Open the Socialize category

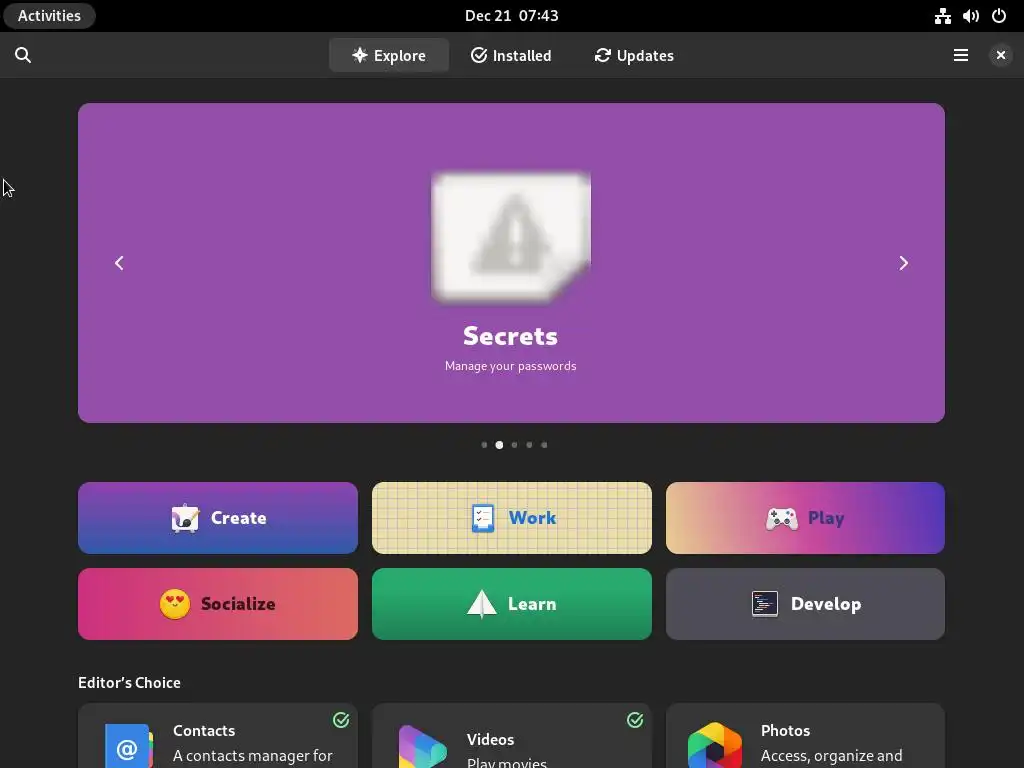[217, 604]
